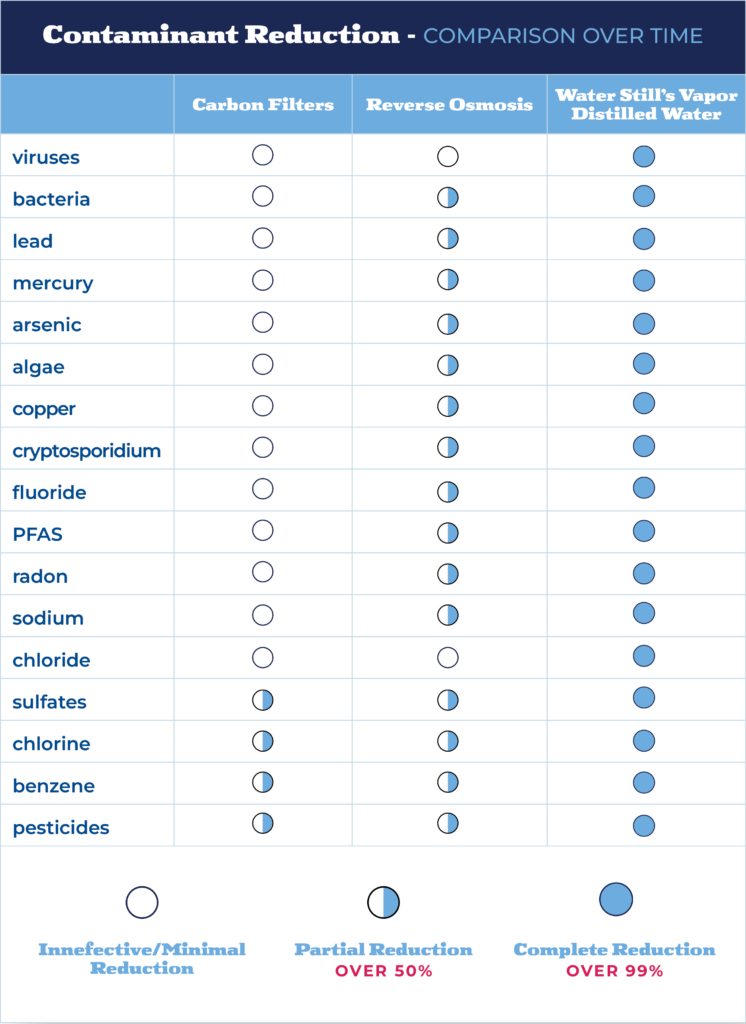Click the half-filled circle for PFAS under Reverse Osmosis
The image size is (746, 1024).
coord(447,533)
